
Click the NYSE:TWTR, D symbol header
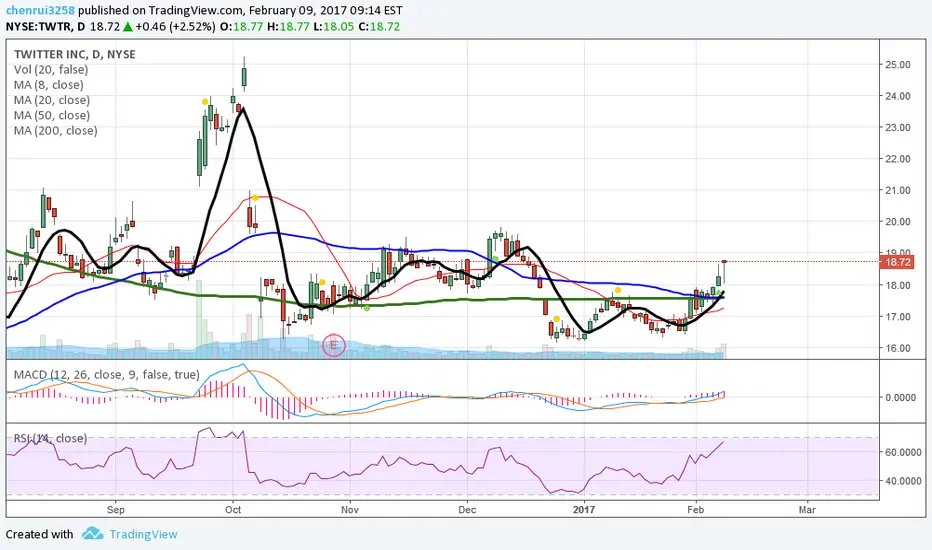tap(45, 27)
